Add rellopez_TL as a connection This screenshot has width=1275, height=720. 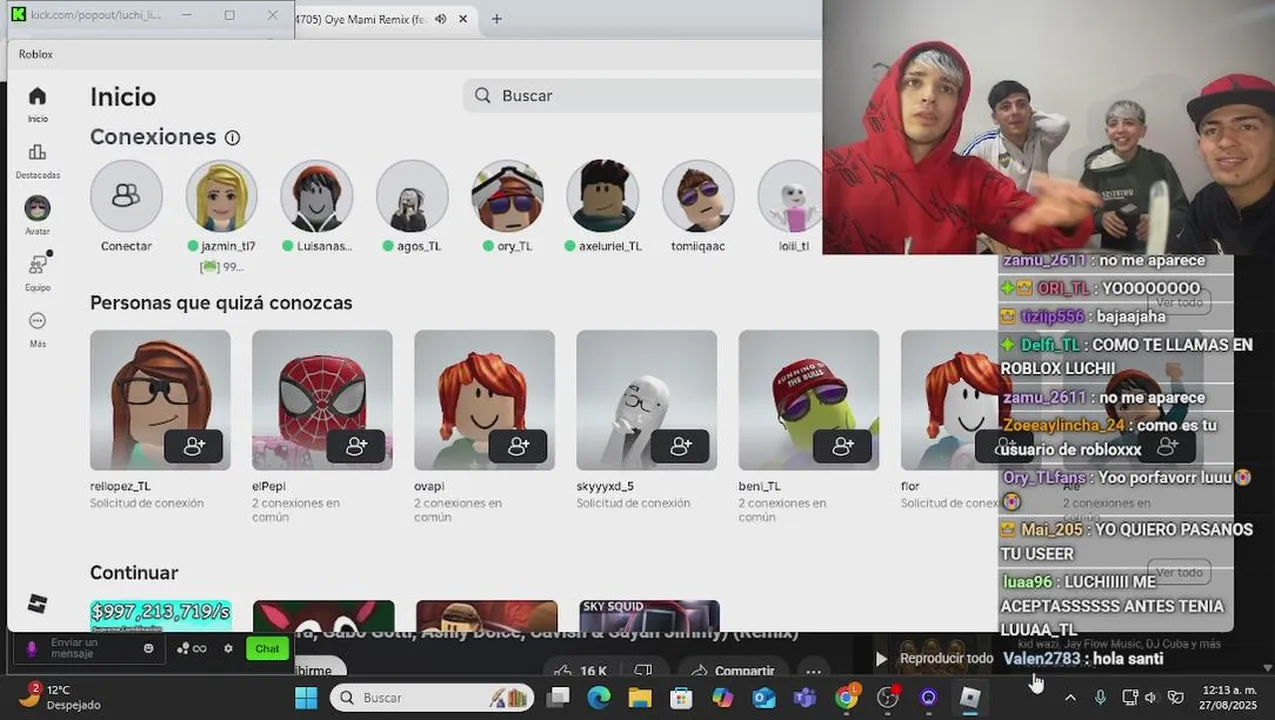click(194, 446)
